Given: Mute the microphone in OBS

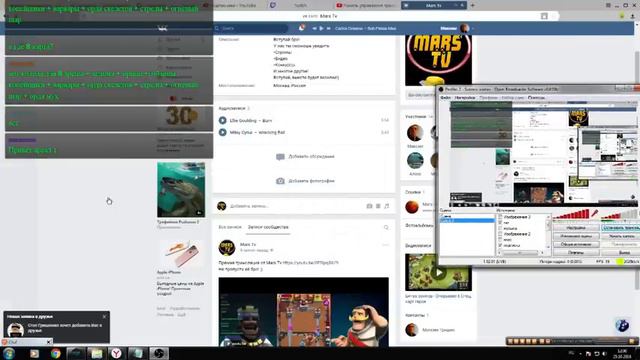Looking at the screenshot, I should (595, 213).
